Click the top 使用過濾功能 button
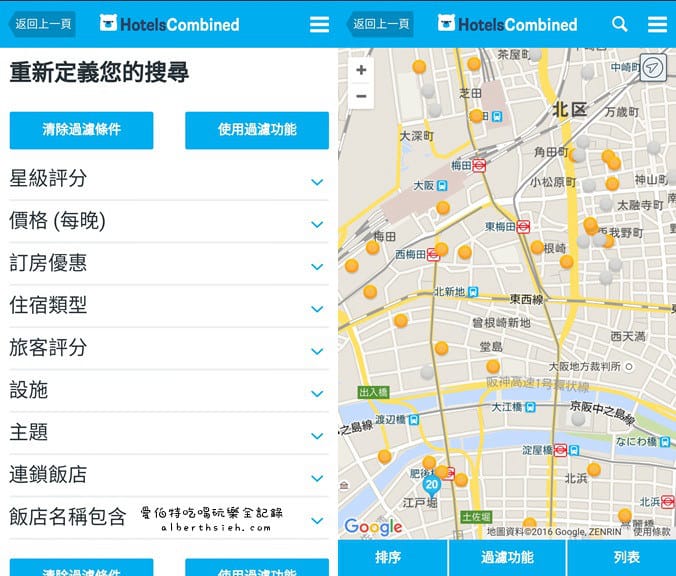The image size is (676, 576). [x=257, y=130]
